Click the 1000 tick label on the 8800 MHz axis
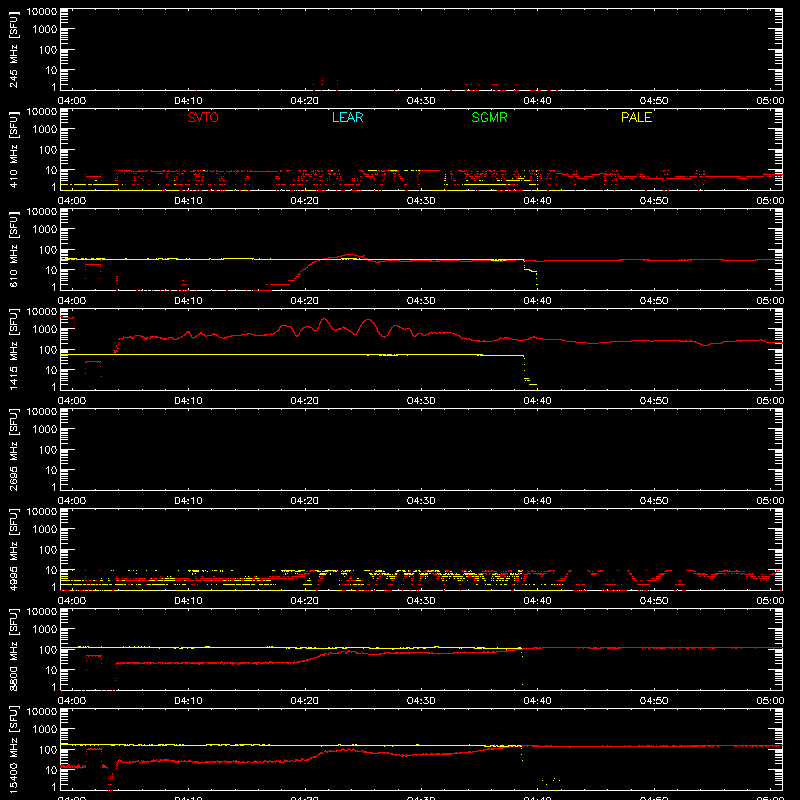 [x=45, y=630]
